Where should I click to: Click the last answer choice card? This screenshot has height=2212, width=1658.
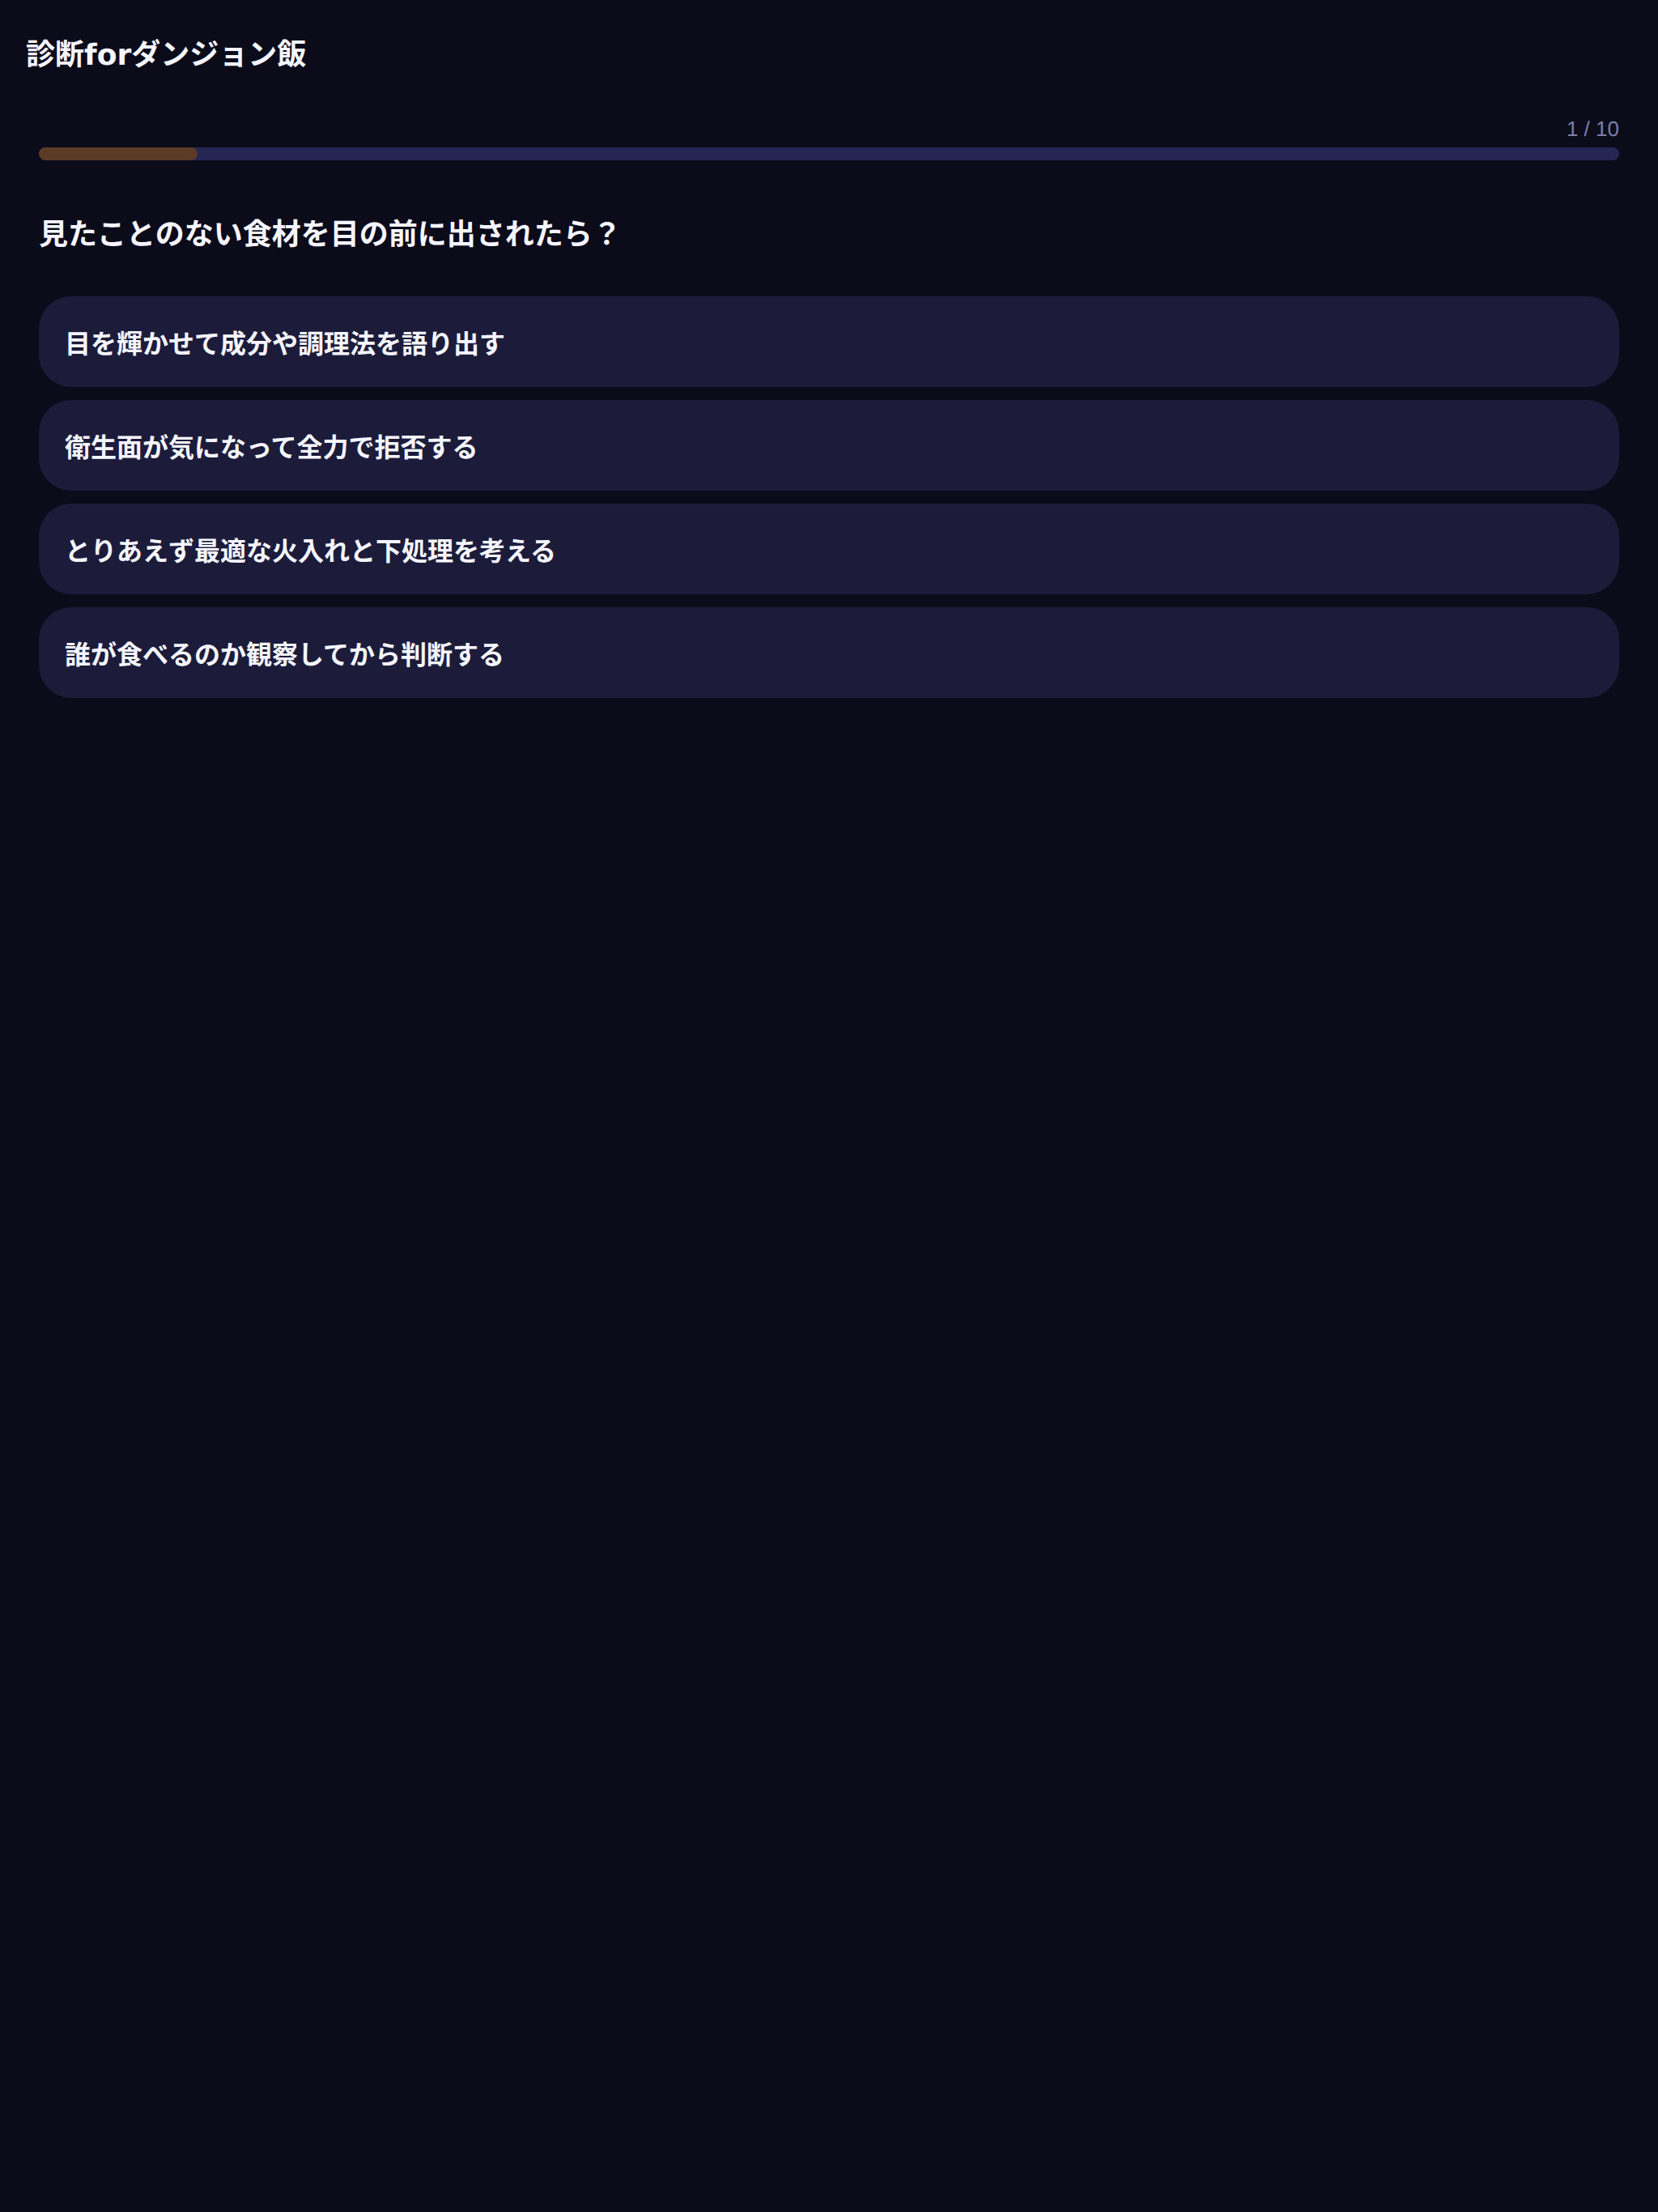(x=828, y=653)
